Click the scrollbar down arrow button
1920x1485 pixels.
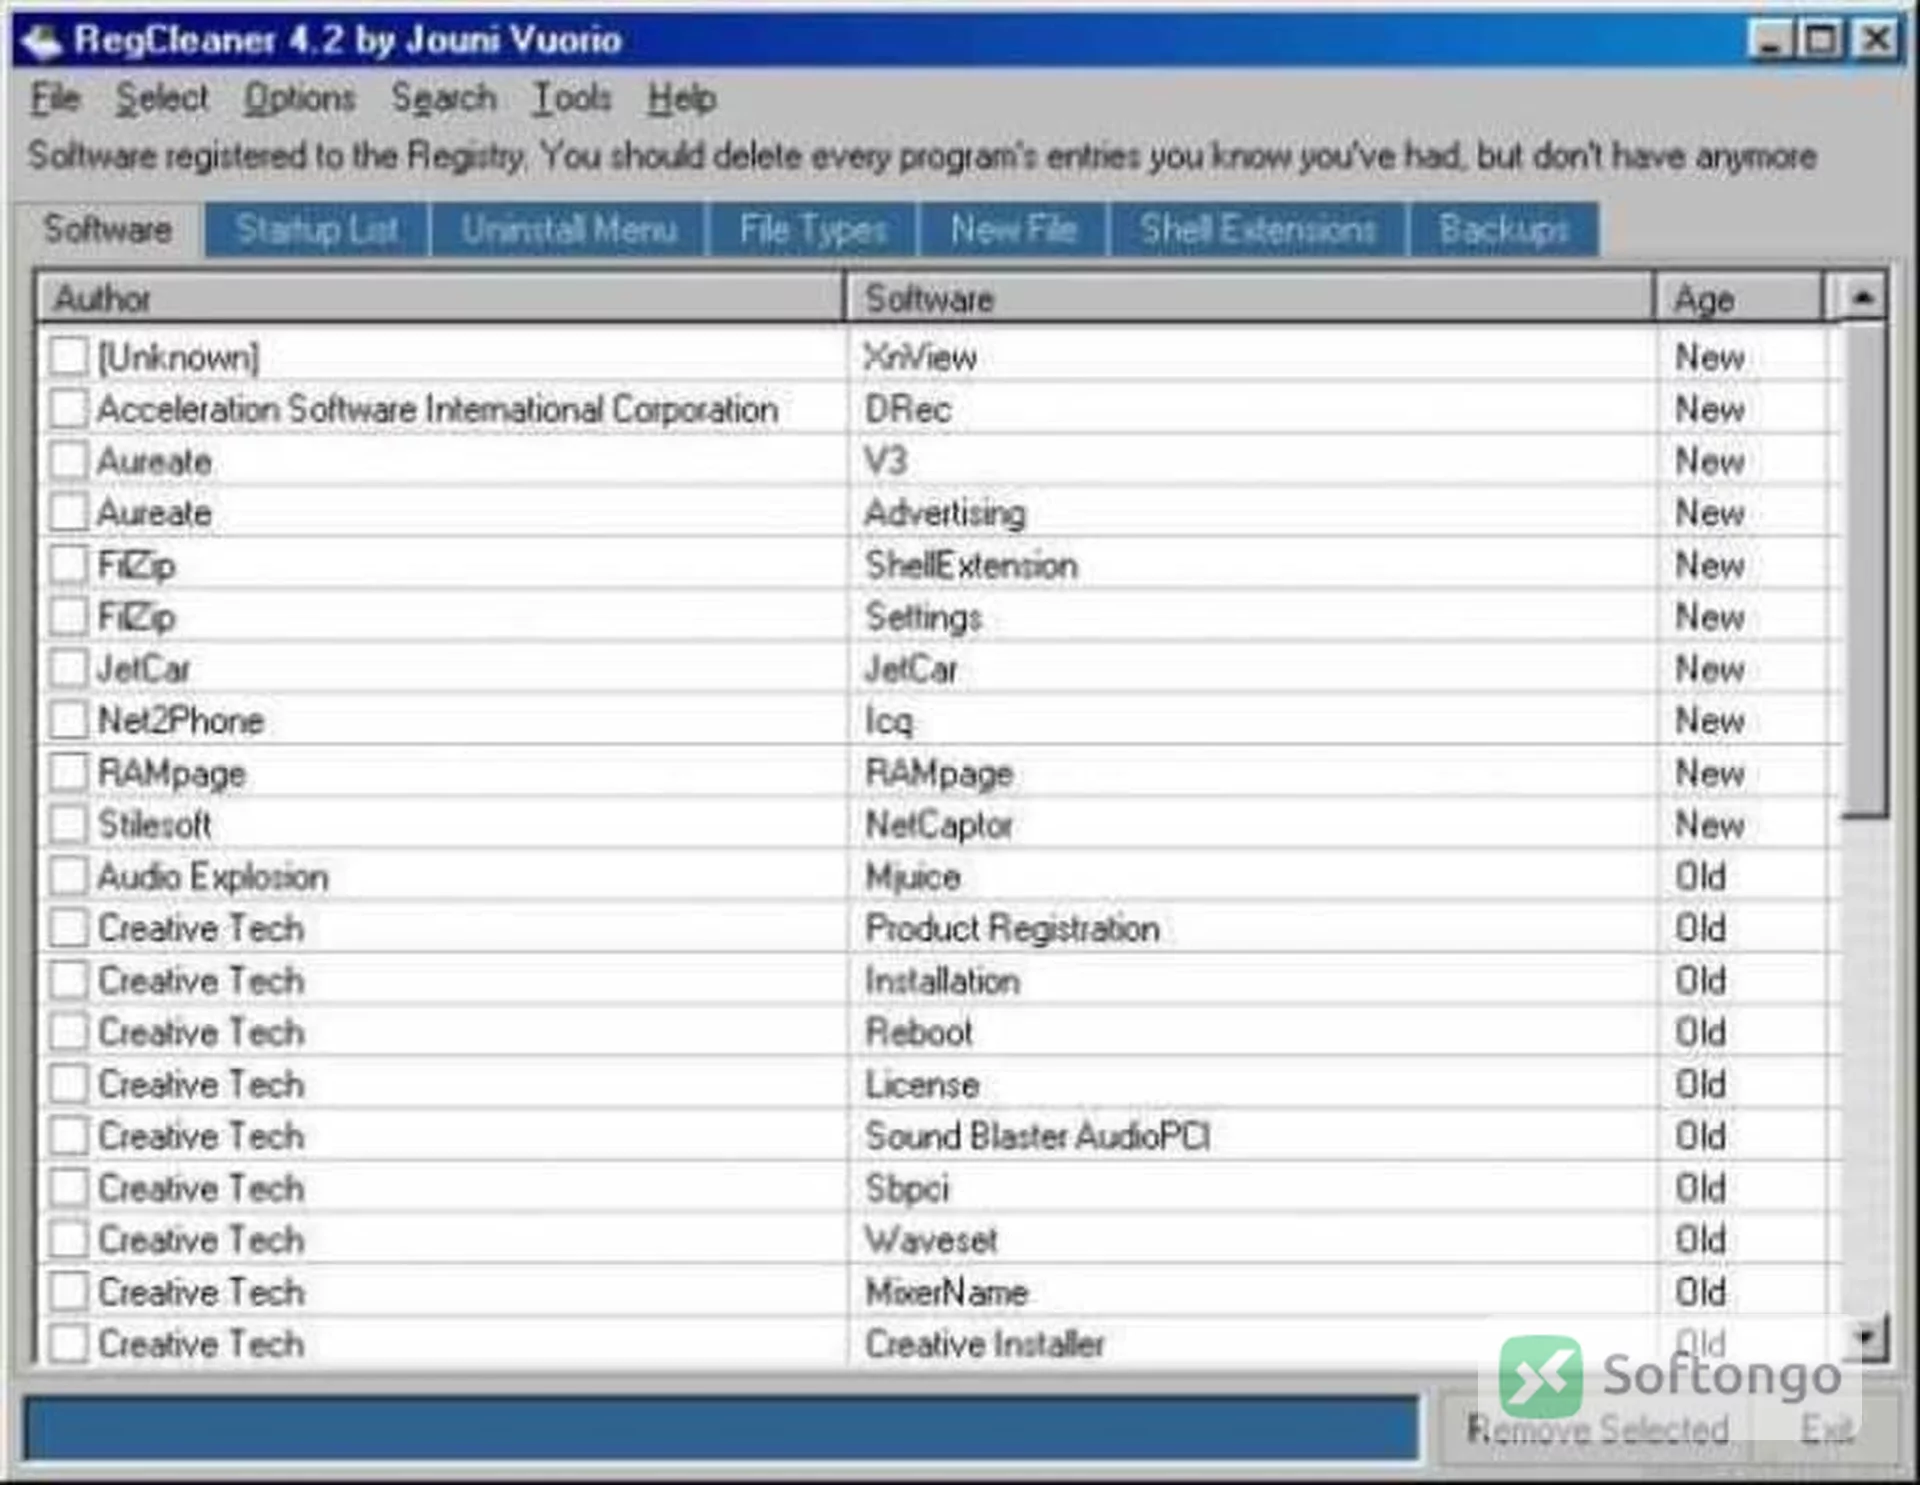coord(1864,1337)
